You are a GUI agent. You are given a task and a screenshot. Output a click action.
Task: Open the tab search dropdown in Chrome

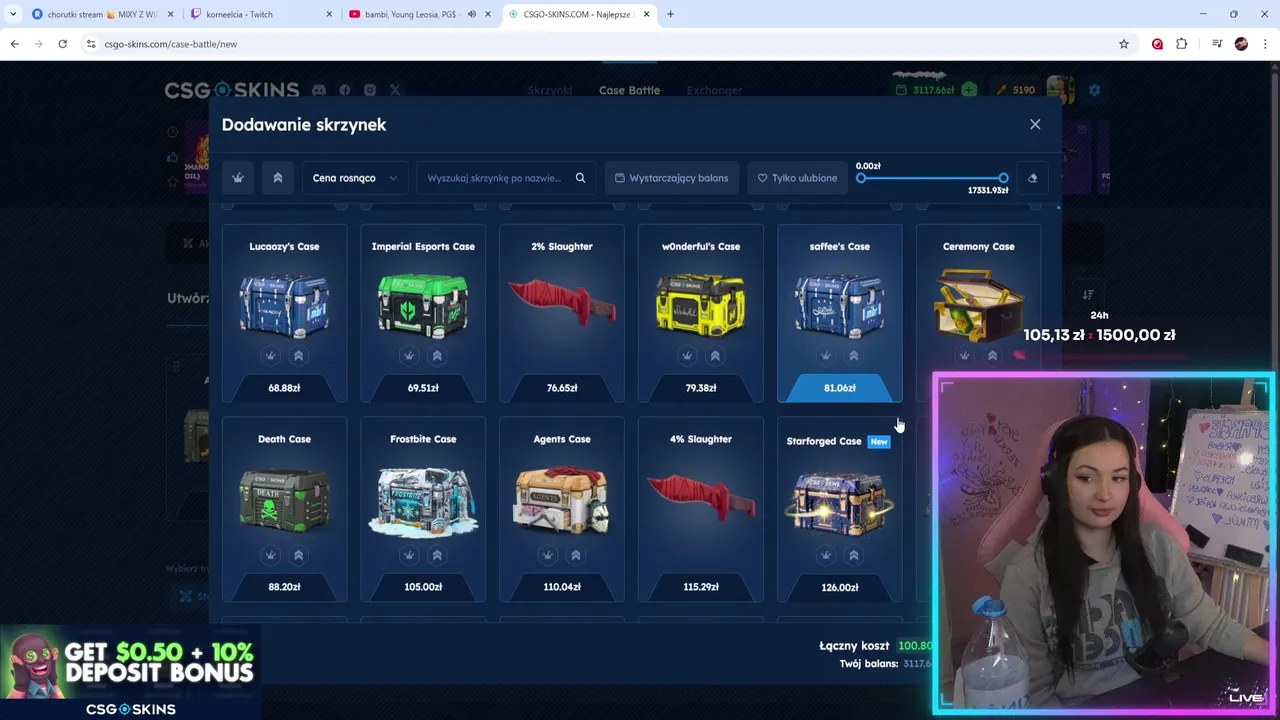pos(13,14)
